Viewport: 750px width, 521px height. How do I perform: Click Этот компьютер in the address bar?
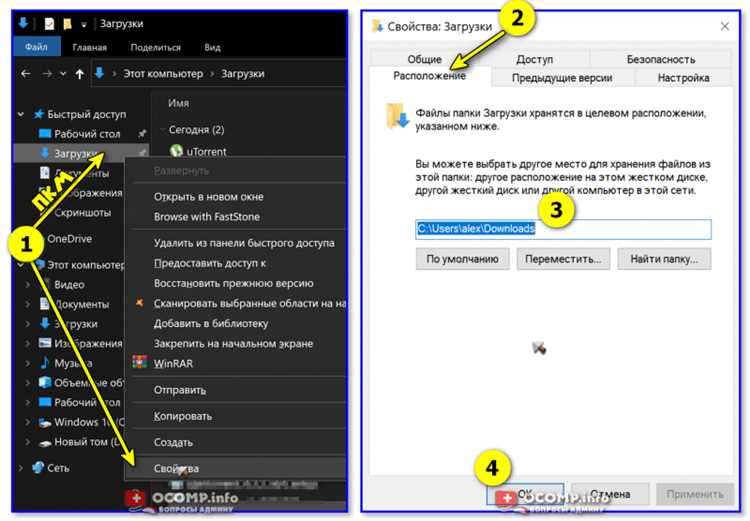coord(163,74)
